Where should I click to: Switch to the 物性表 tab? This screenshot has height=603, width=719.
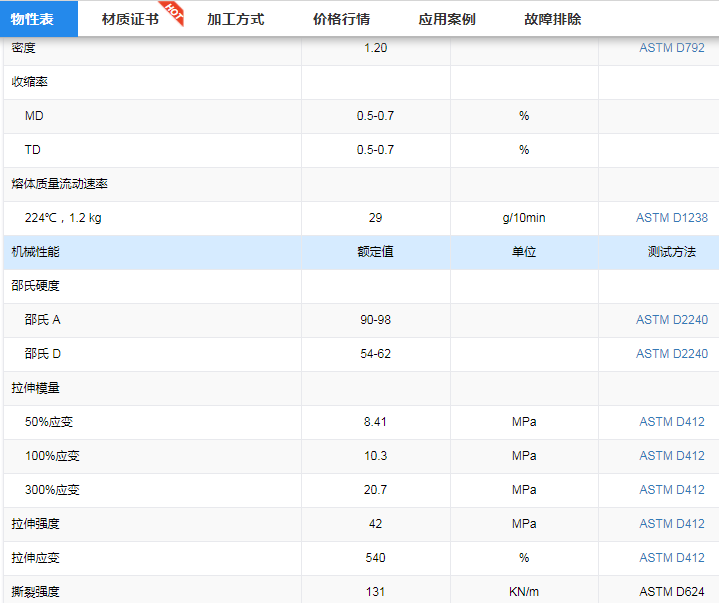[x=39, y=19]
